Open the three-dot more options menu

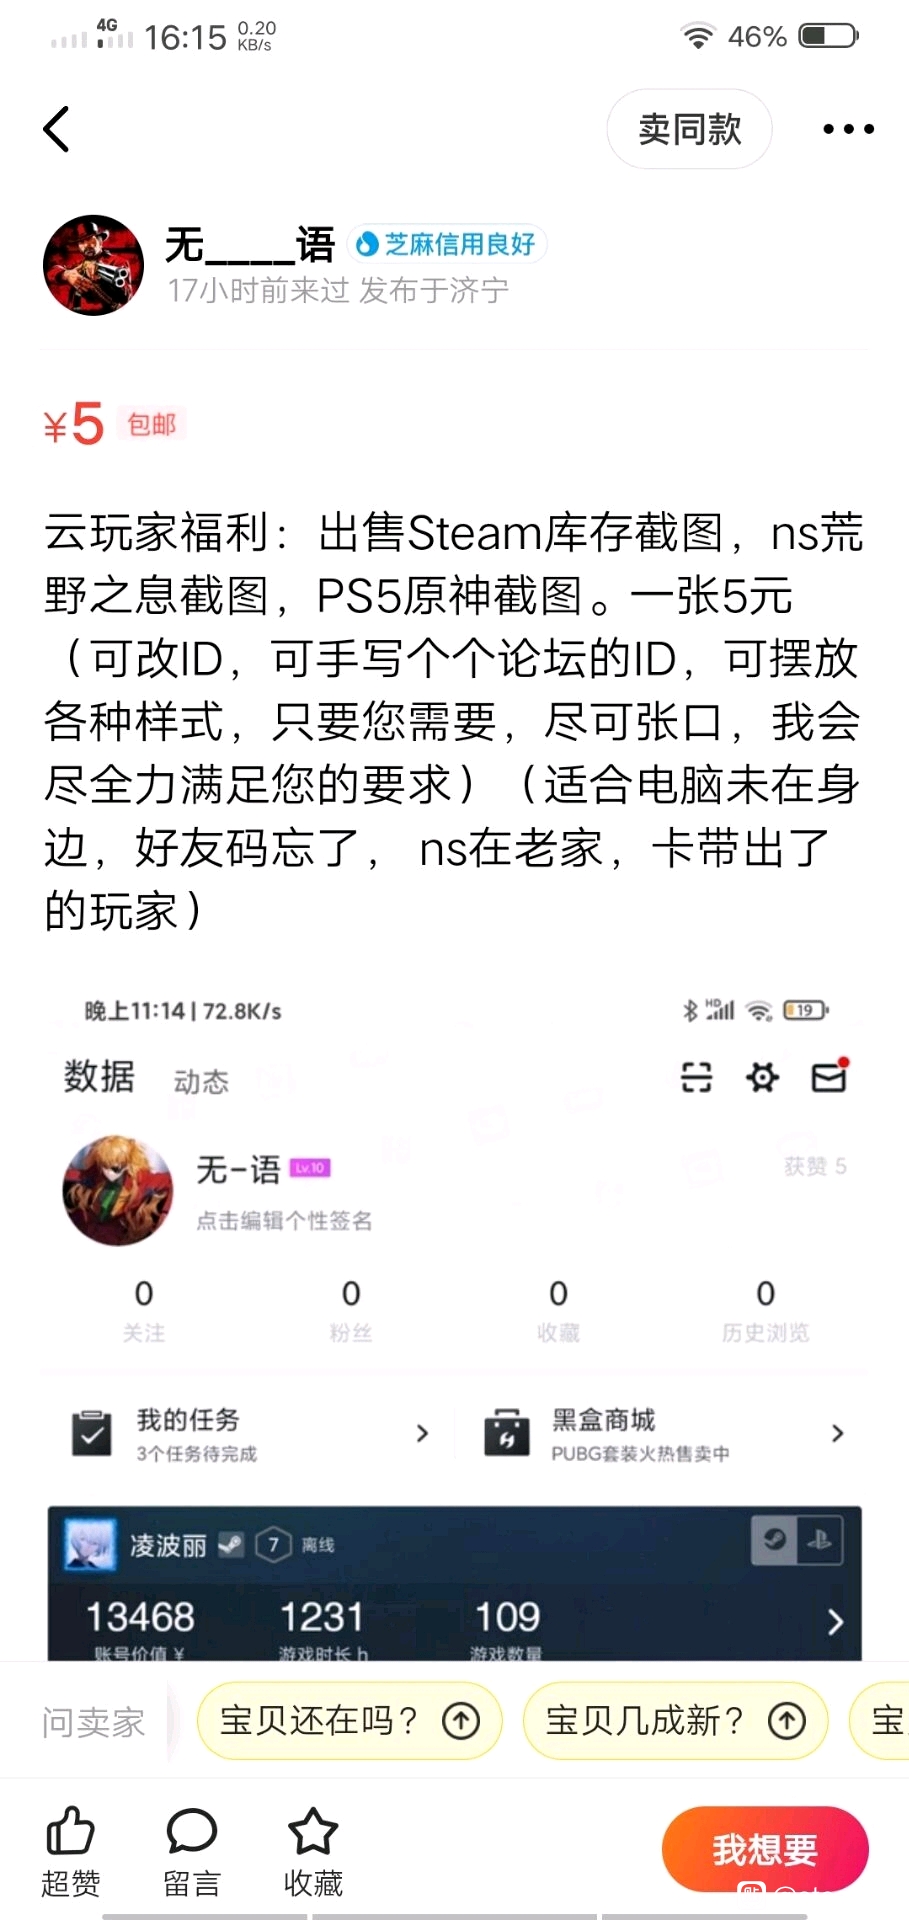848,129
